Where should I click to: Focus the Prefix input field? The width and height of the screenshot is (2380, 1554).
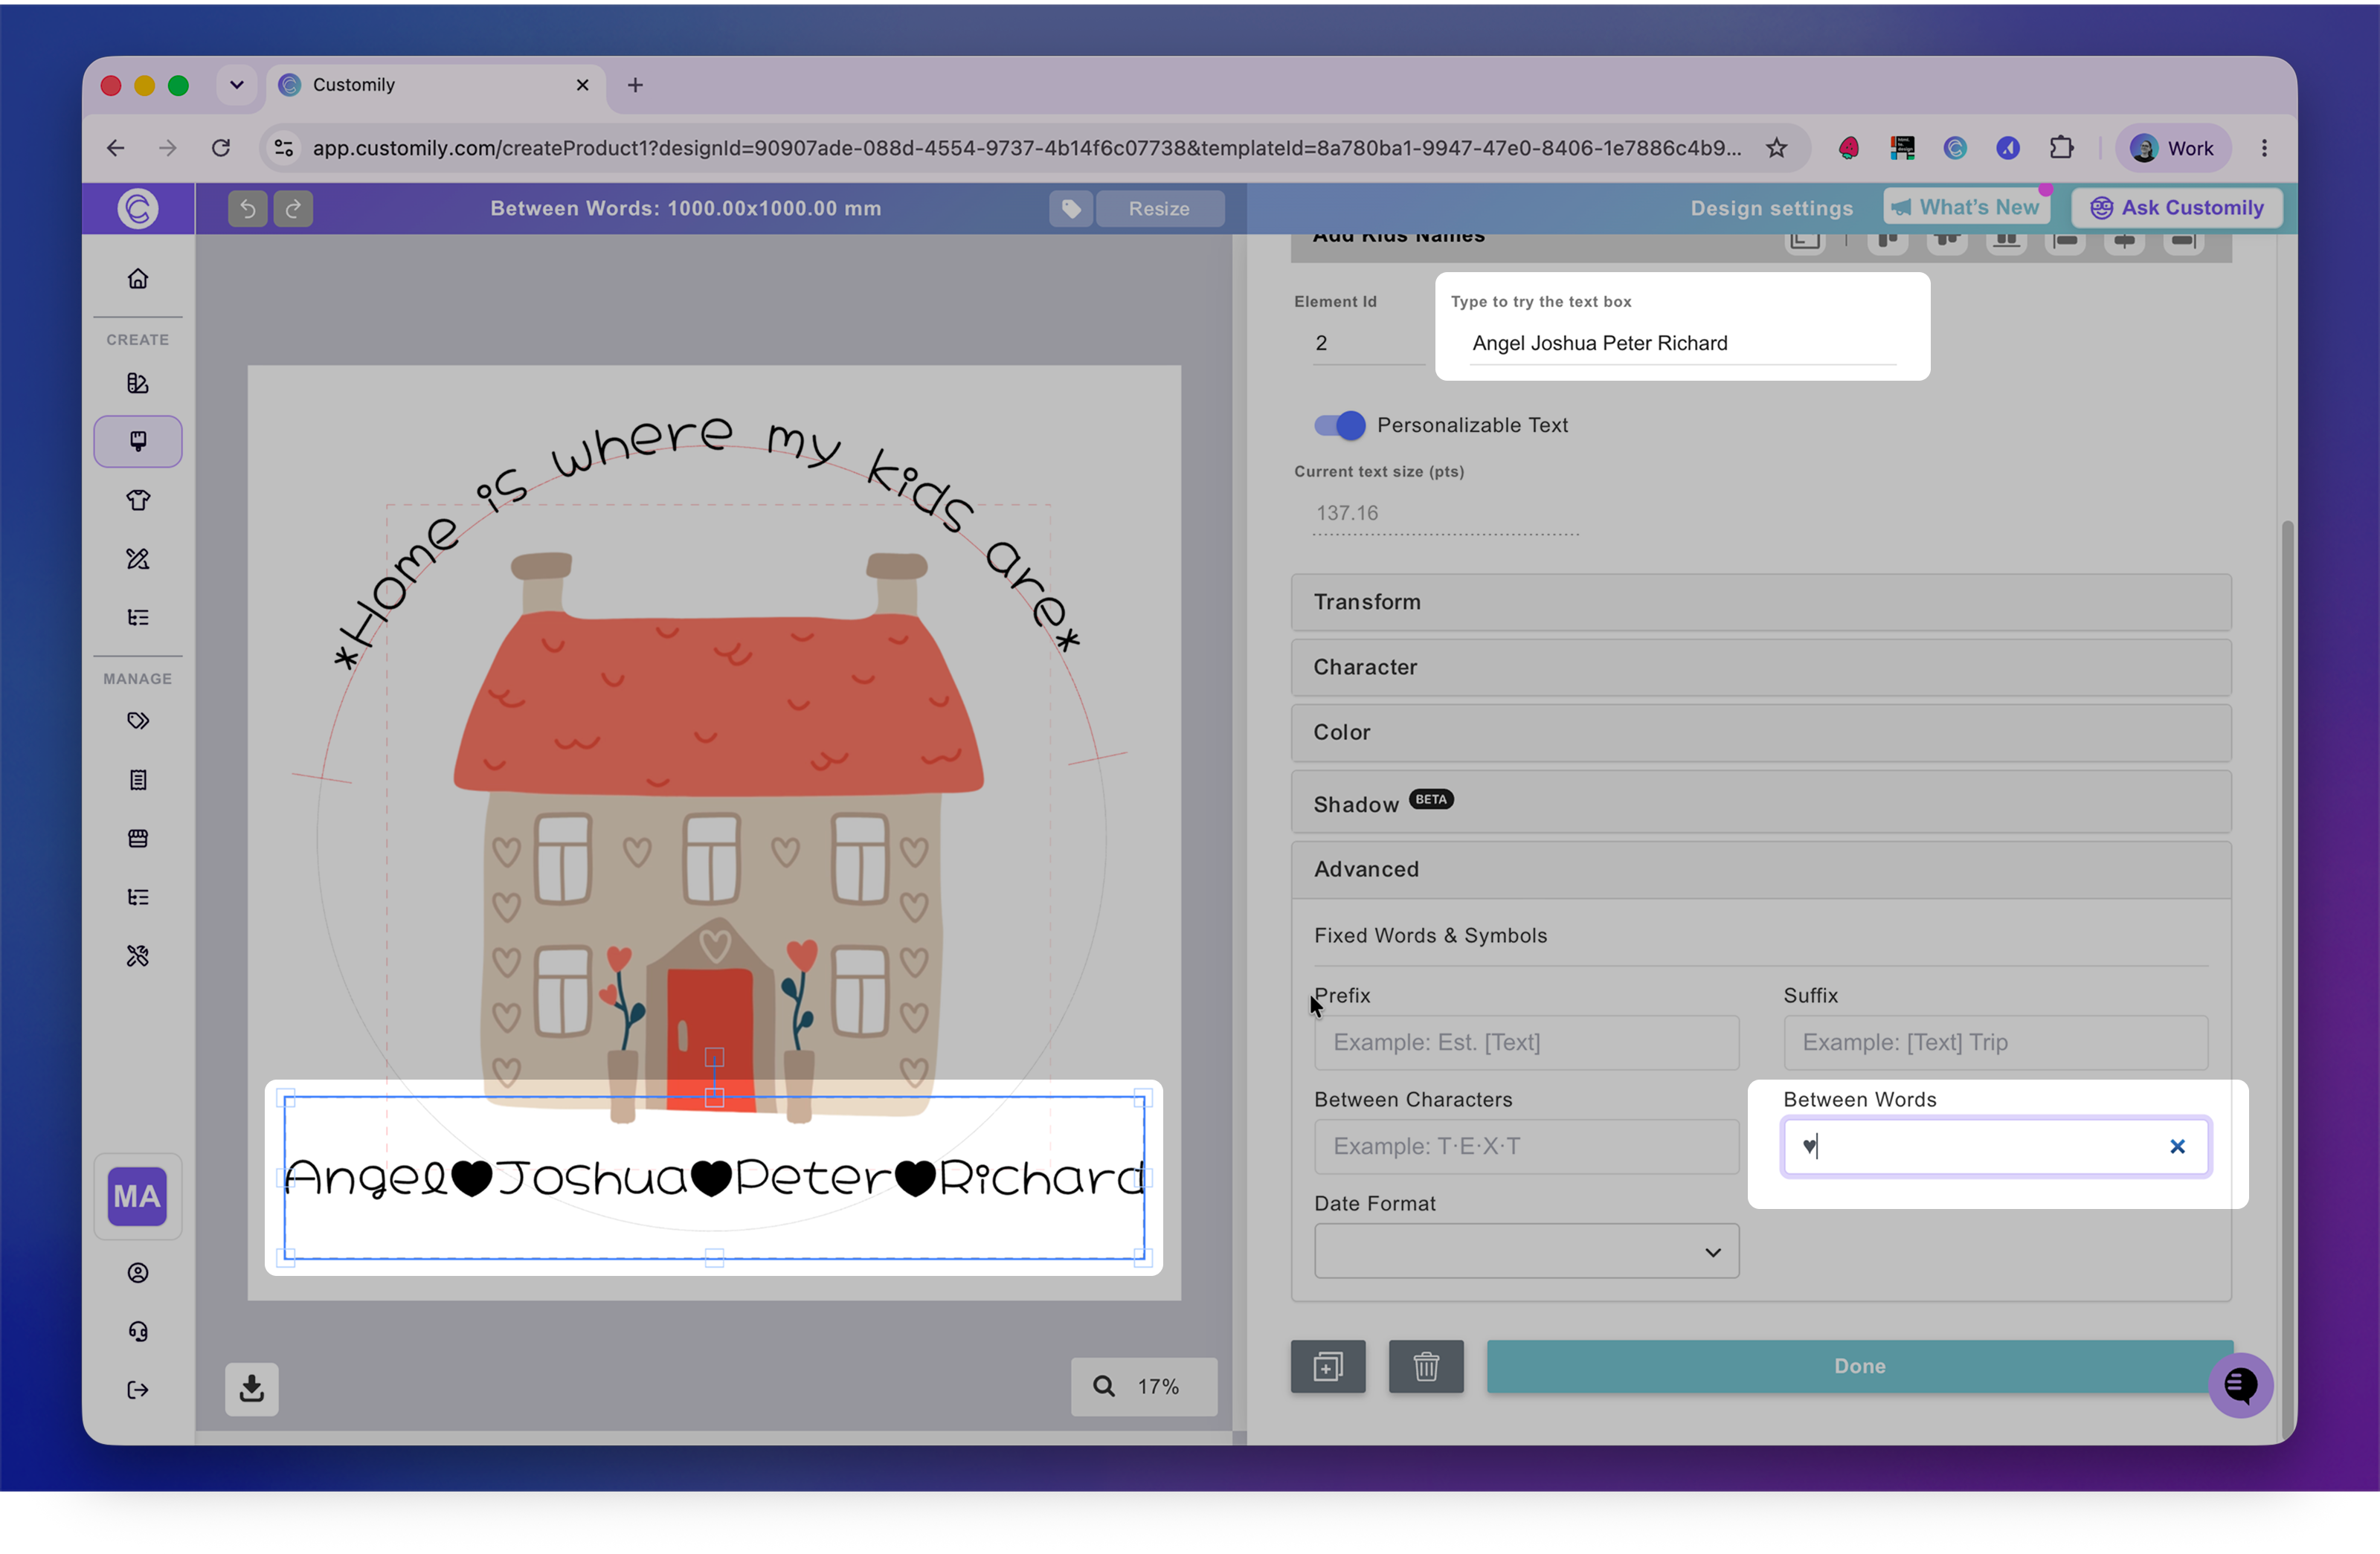(x=1526, y=1043)
